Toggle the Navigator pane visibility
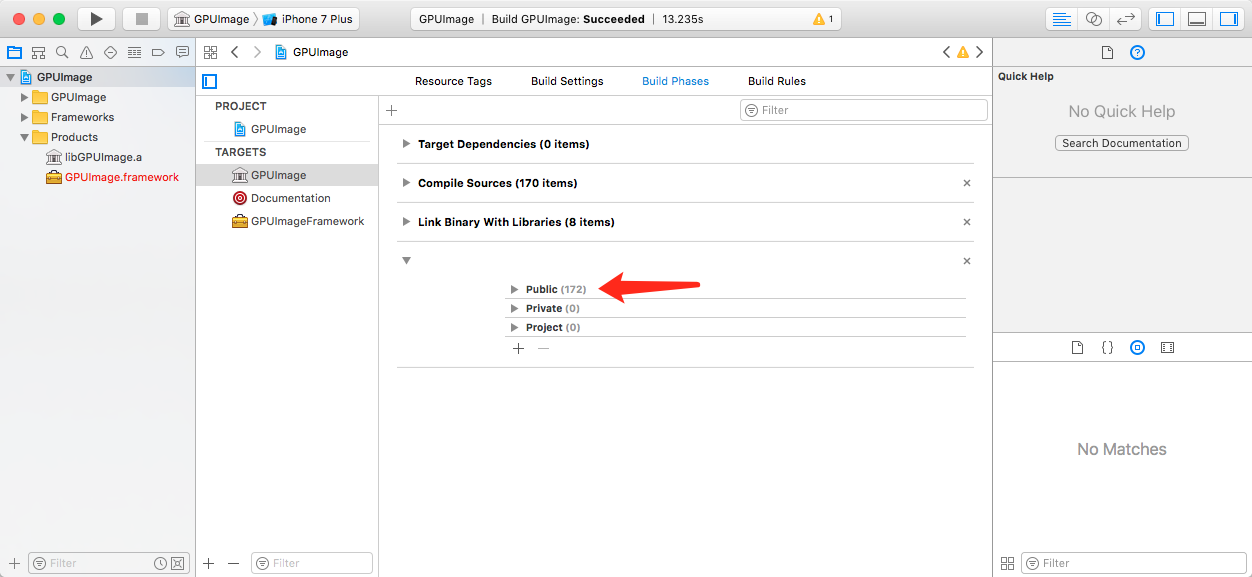The image size is (1252, 577). tap(1164, 19)
